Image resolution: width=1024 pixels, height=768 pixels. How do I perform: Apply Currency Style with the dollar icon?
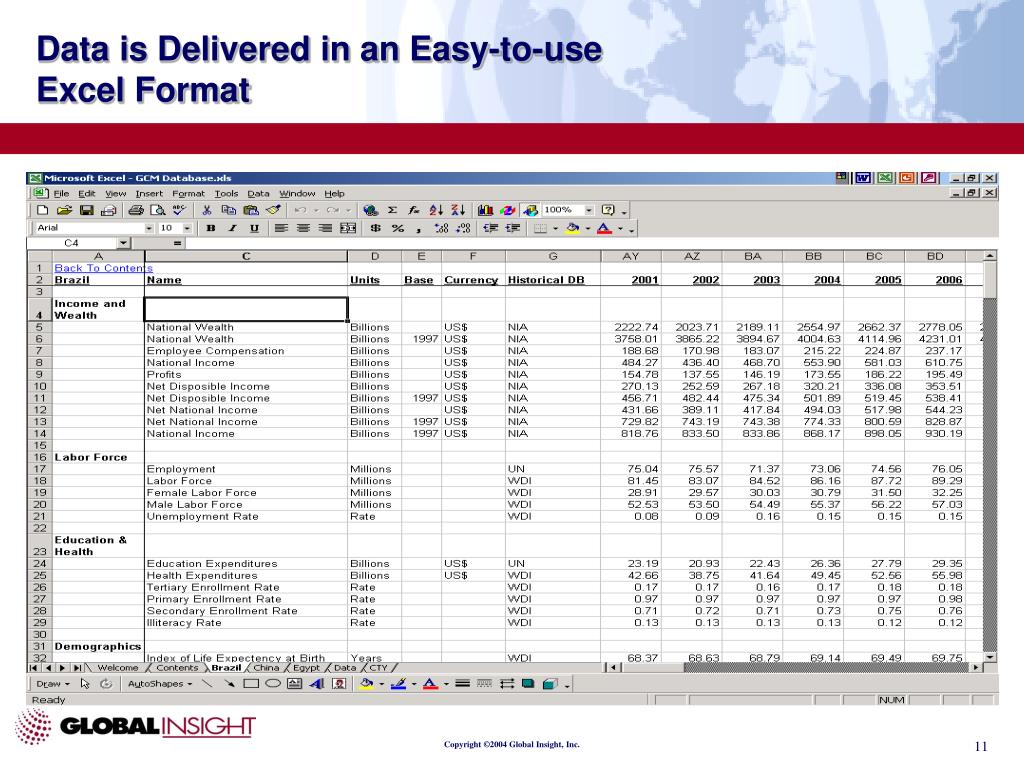click(376, 228)
